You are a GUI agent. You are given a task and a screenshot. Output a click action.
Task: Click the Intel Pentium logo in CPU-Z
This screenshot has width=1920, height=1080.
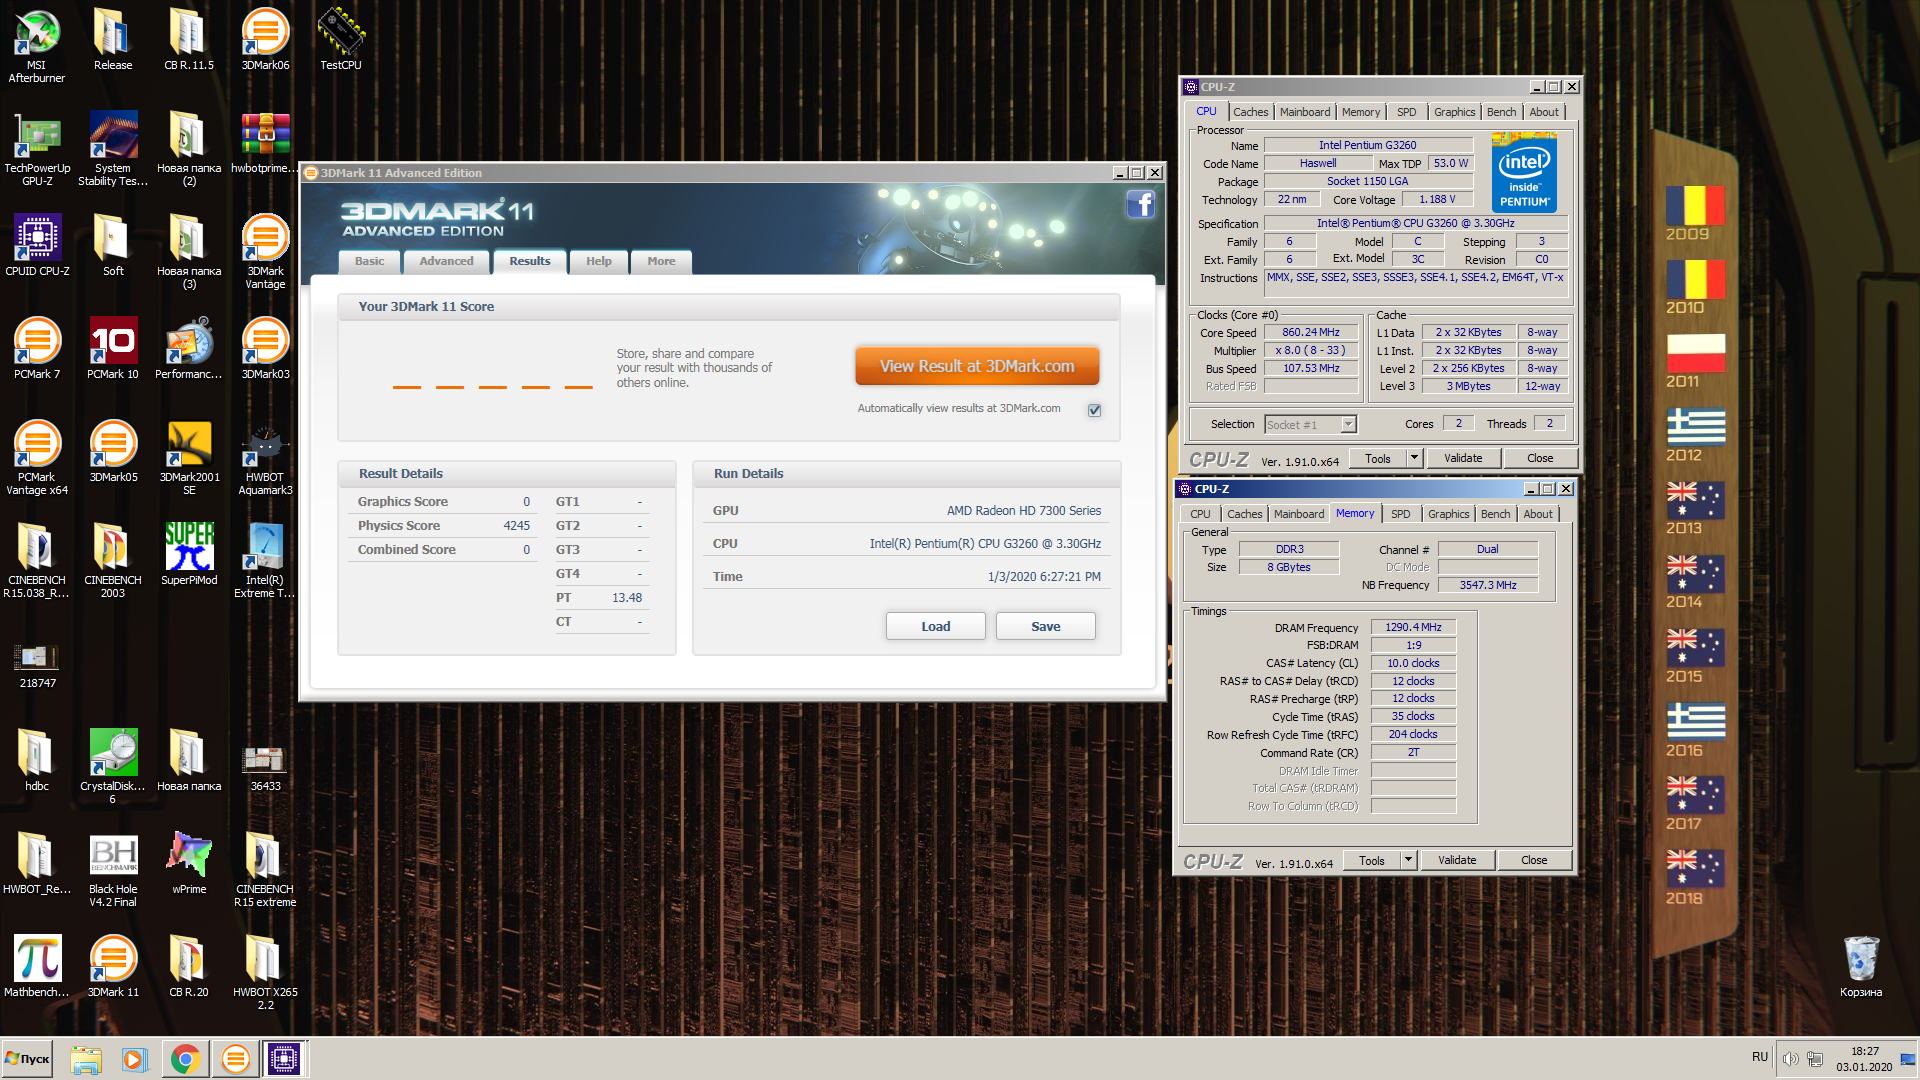(1524, 173)
